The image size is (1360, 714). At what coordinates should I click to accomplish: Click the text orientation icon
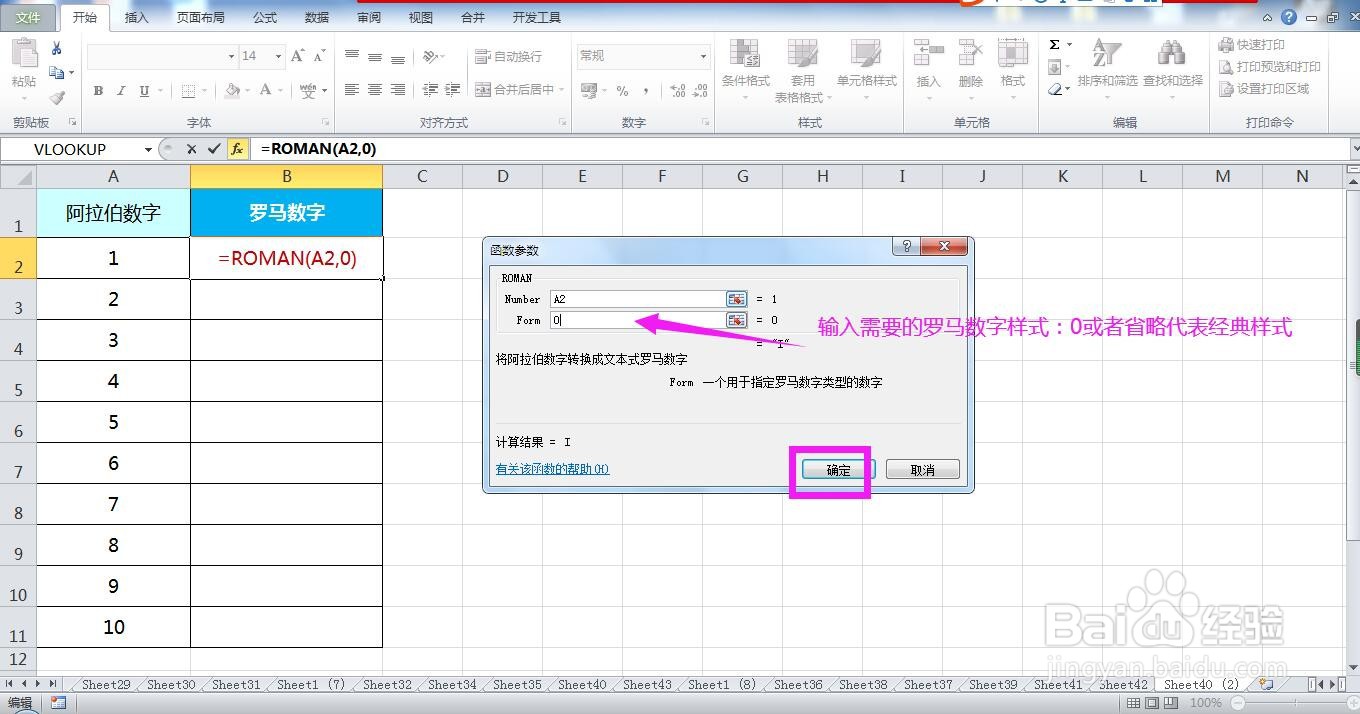point(431,56)
